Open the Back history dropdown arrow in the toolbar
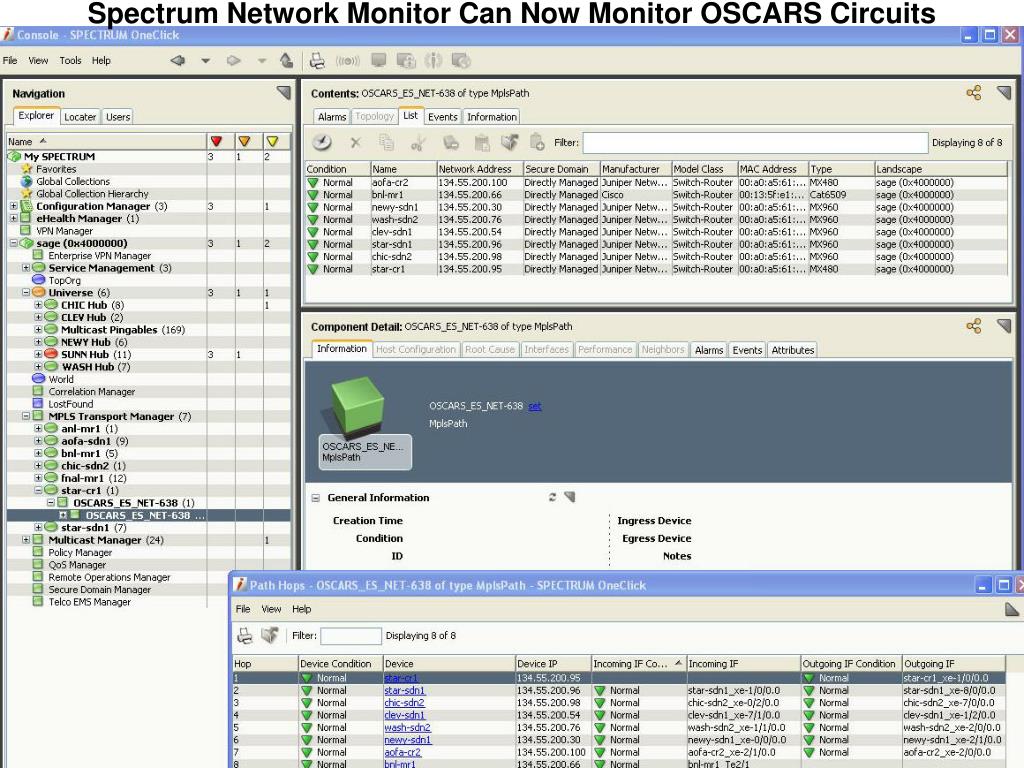 (x=205, y=61)
